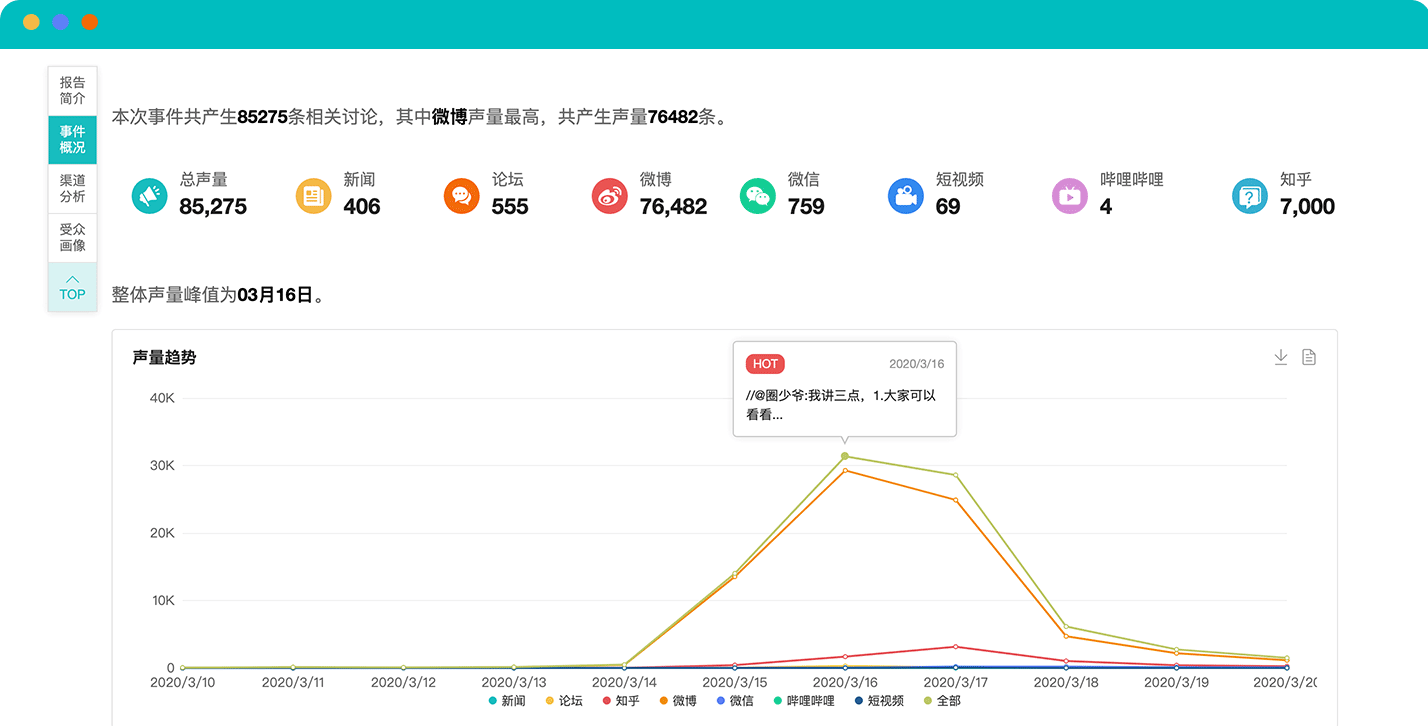
Task: Click the 2020/3/16 date in tooltip
Action: click(917, 364)
